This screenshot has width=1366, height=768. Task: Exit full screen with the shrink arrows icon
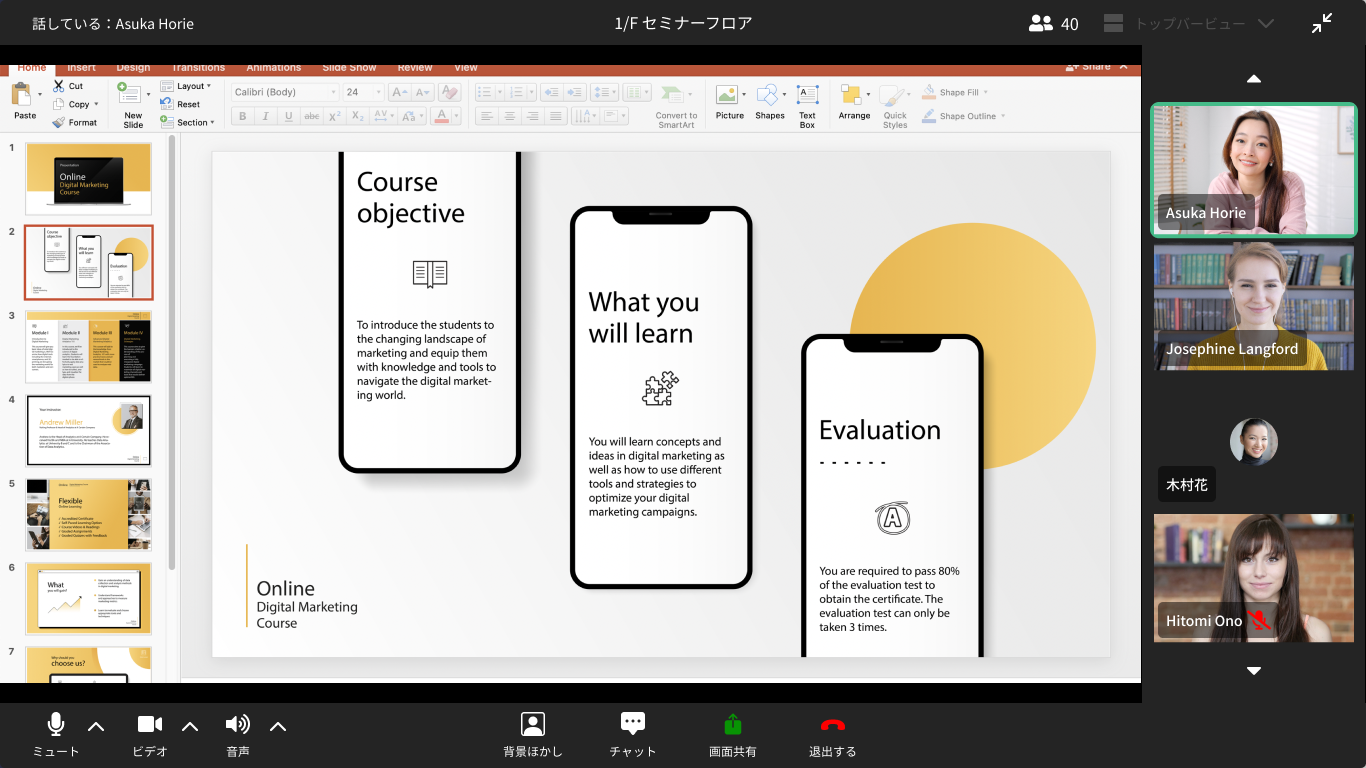pyautogui.click(x=1322, y=23)
